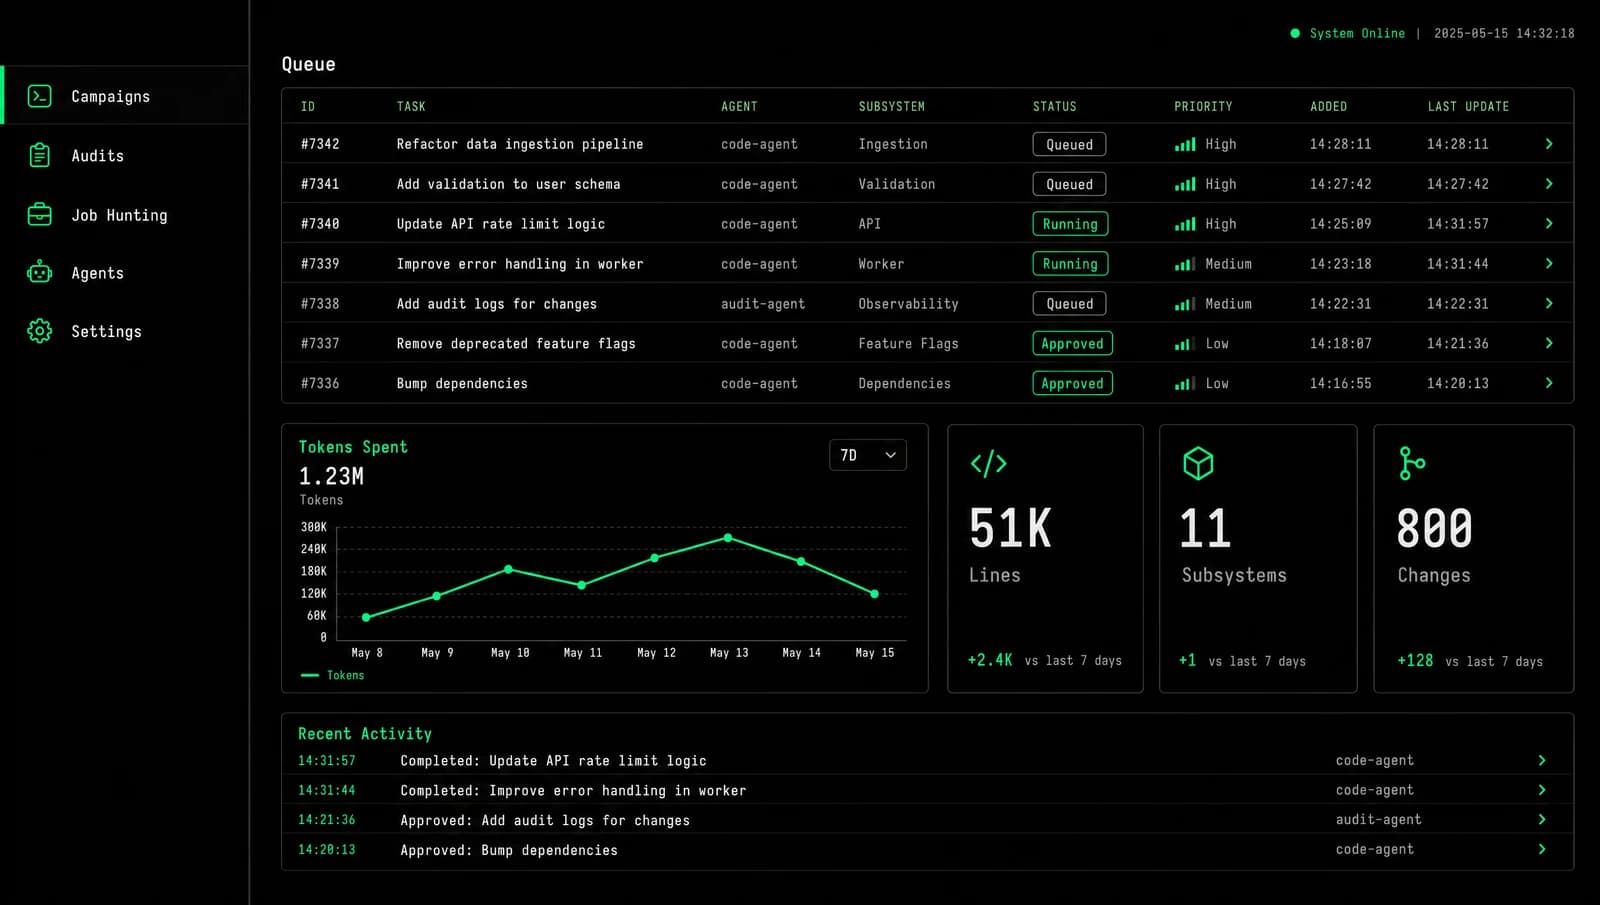Click the cube icon above 11 Subsystems
Image resolution: width=1600 pixels, height=905 pixels.
coord(1198,463)
